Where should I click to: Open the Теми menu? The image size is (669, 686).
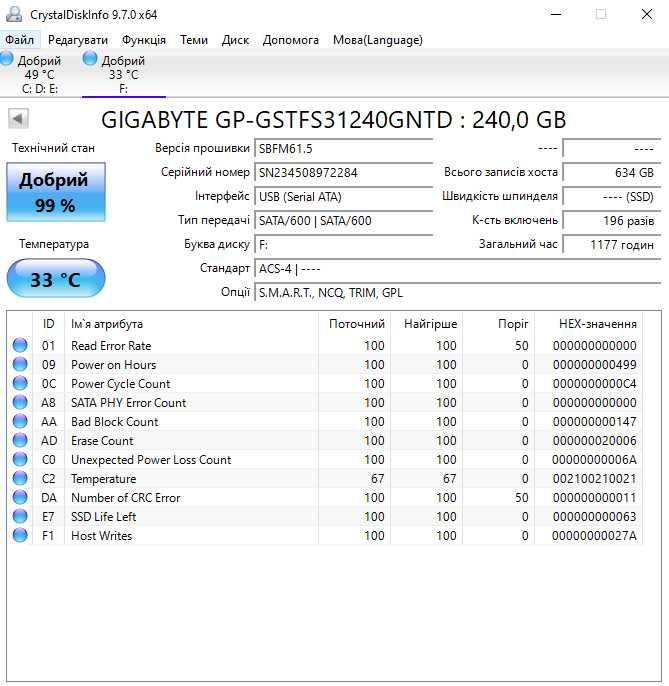(x=194, y=40)
